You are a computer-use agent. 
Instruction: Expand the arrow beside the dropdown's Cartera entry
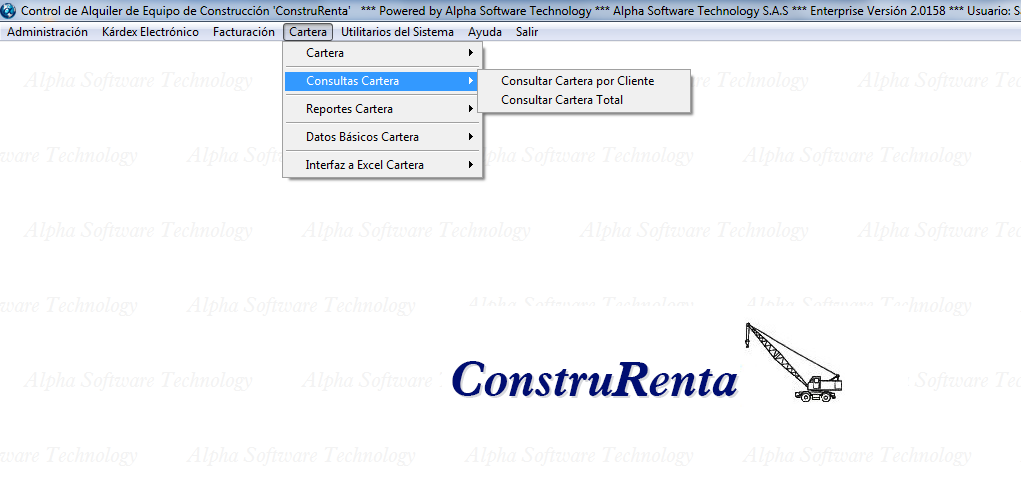[471, 53]
